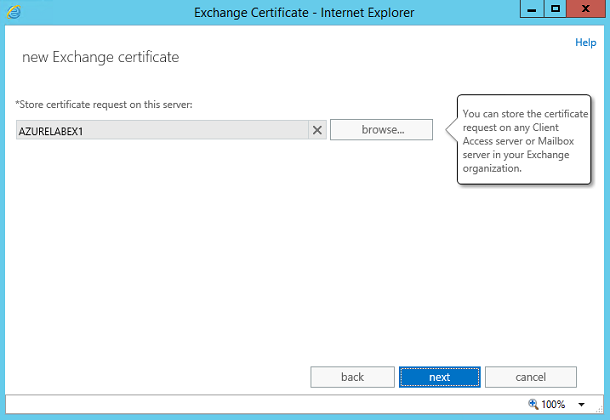This screenshot has width=610, height=420.
Task: Maximize the Exchange Certificate window
Action: (x=555, y=9)
